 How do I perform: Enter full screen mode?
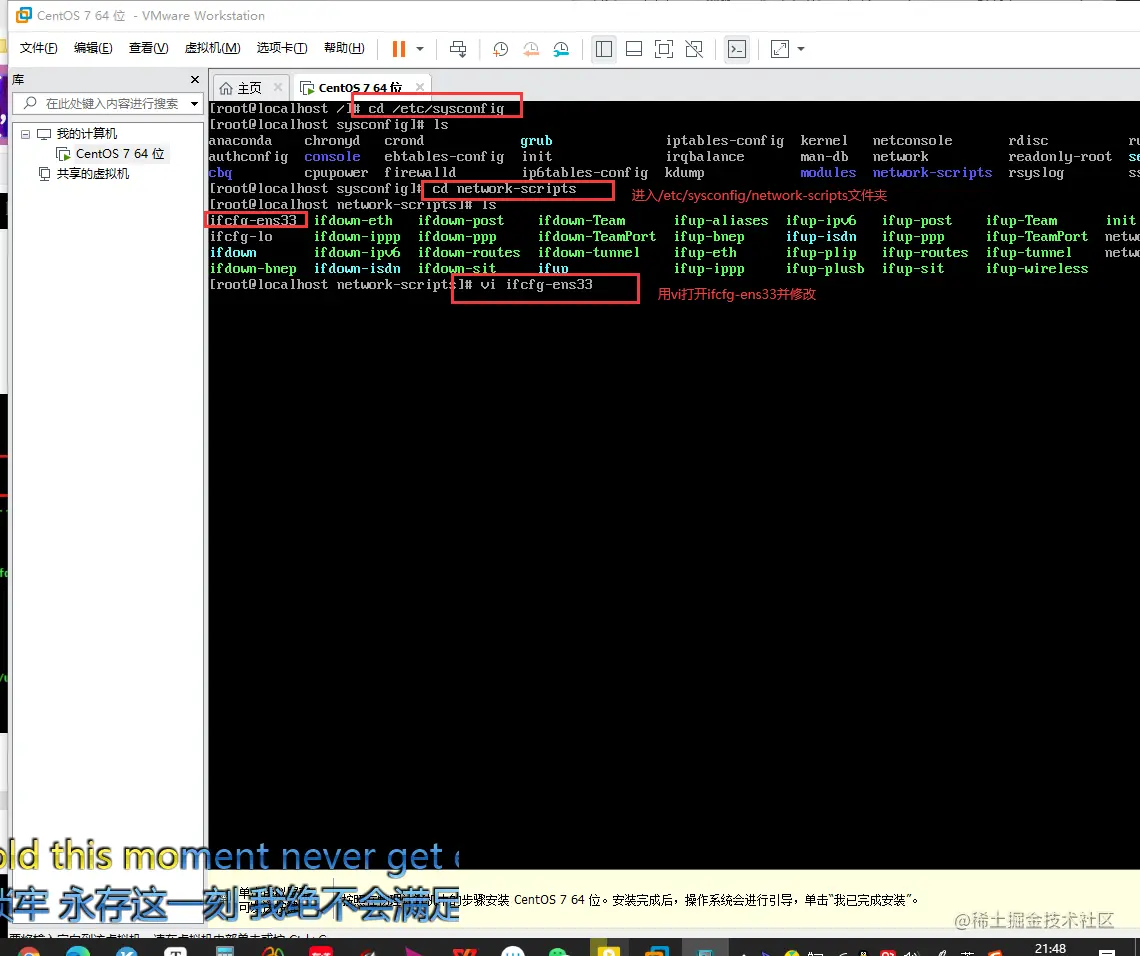[664, 49]
